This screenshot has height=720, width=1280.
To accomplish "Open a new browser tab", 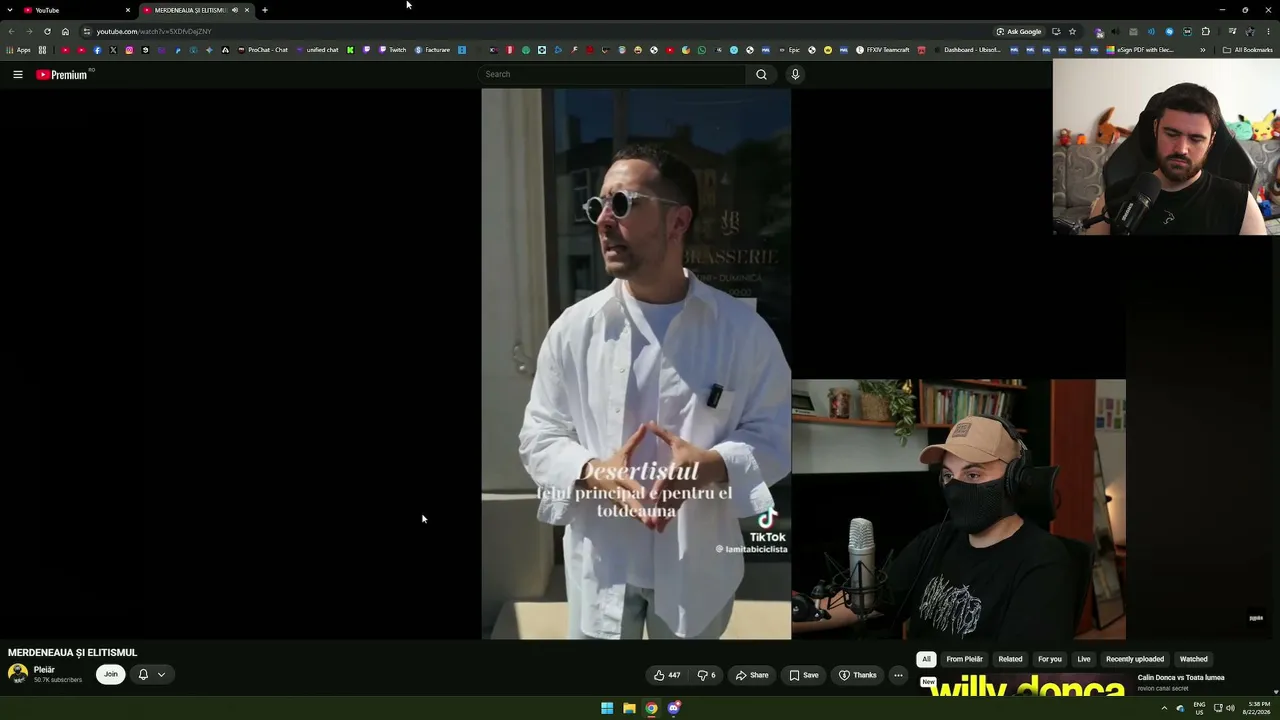I will coord(265,10).
